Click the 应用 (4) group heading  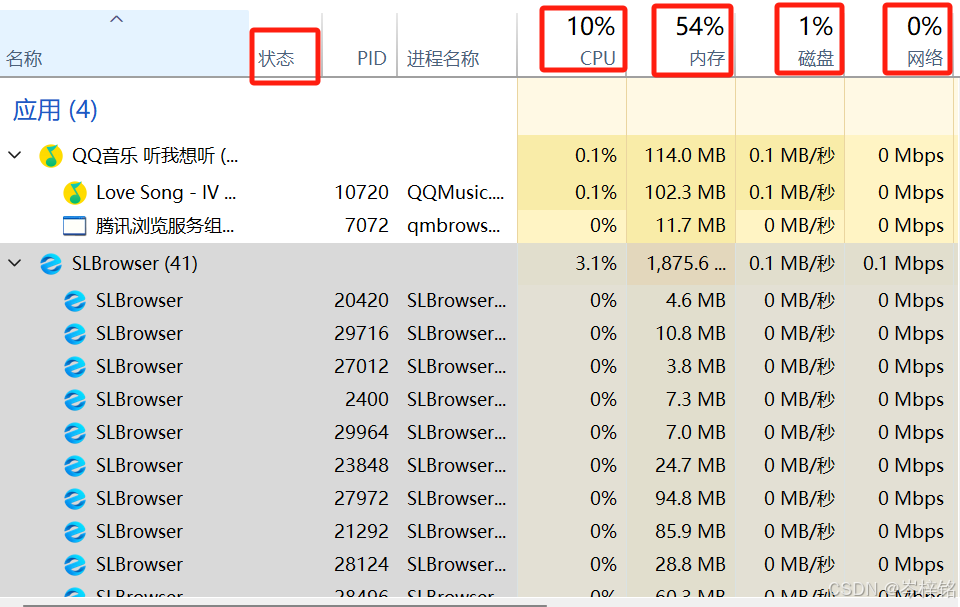click(55, 110)
